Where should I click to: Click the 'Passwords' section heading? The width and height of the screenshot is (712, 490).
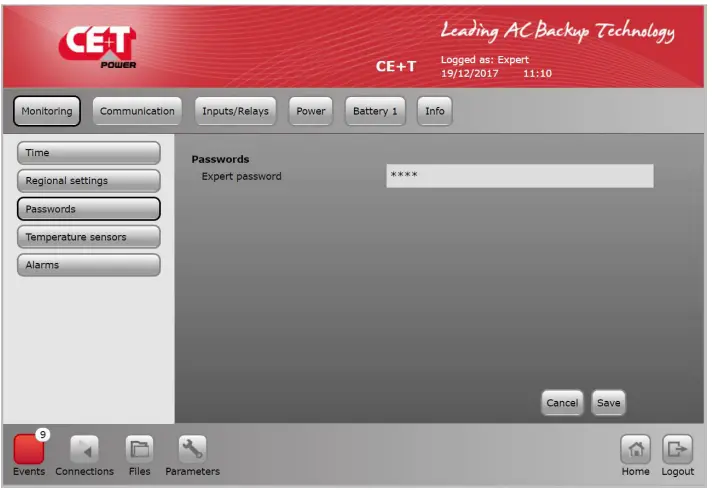click(x=220, y=159)
